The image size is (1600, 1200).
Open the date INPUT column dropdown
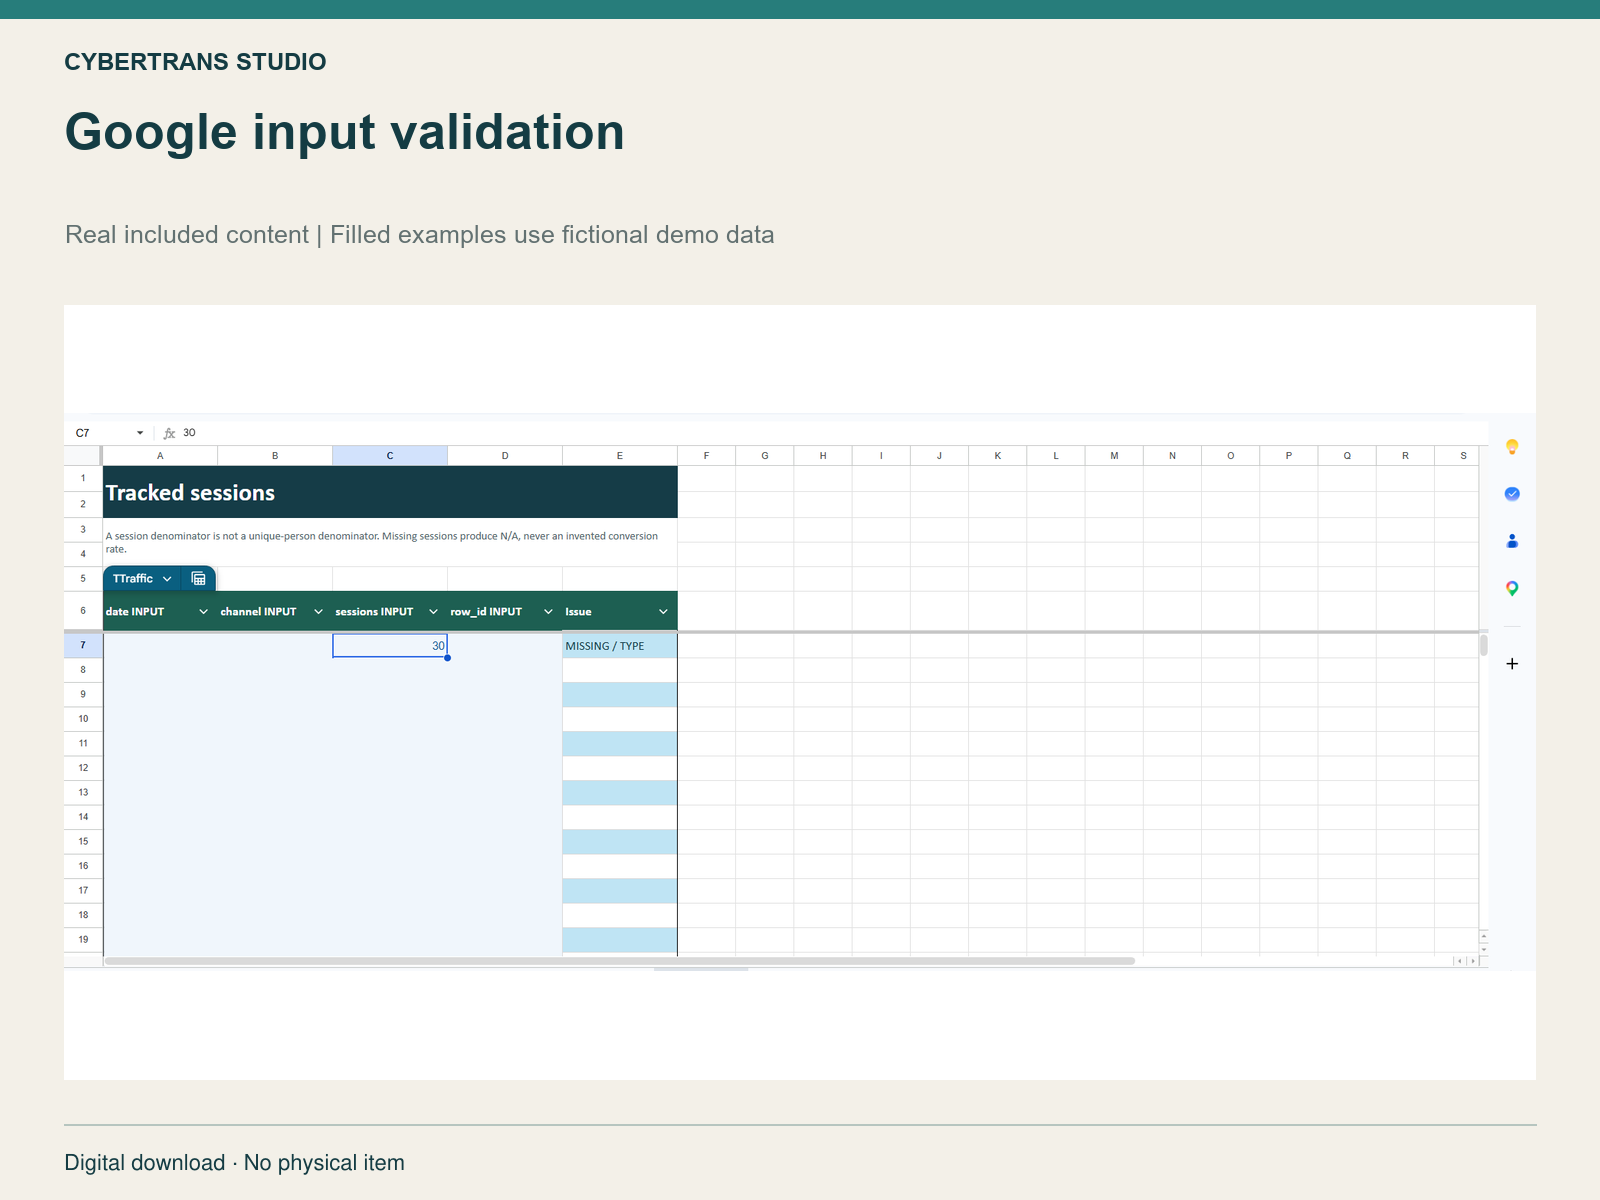pyautogui.click(x=203, y=612)
